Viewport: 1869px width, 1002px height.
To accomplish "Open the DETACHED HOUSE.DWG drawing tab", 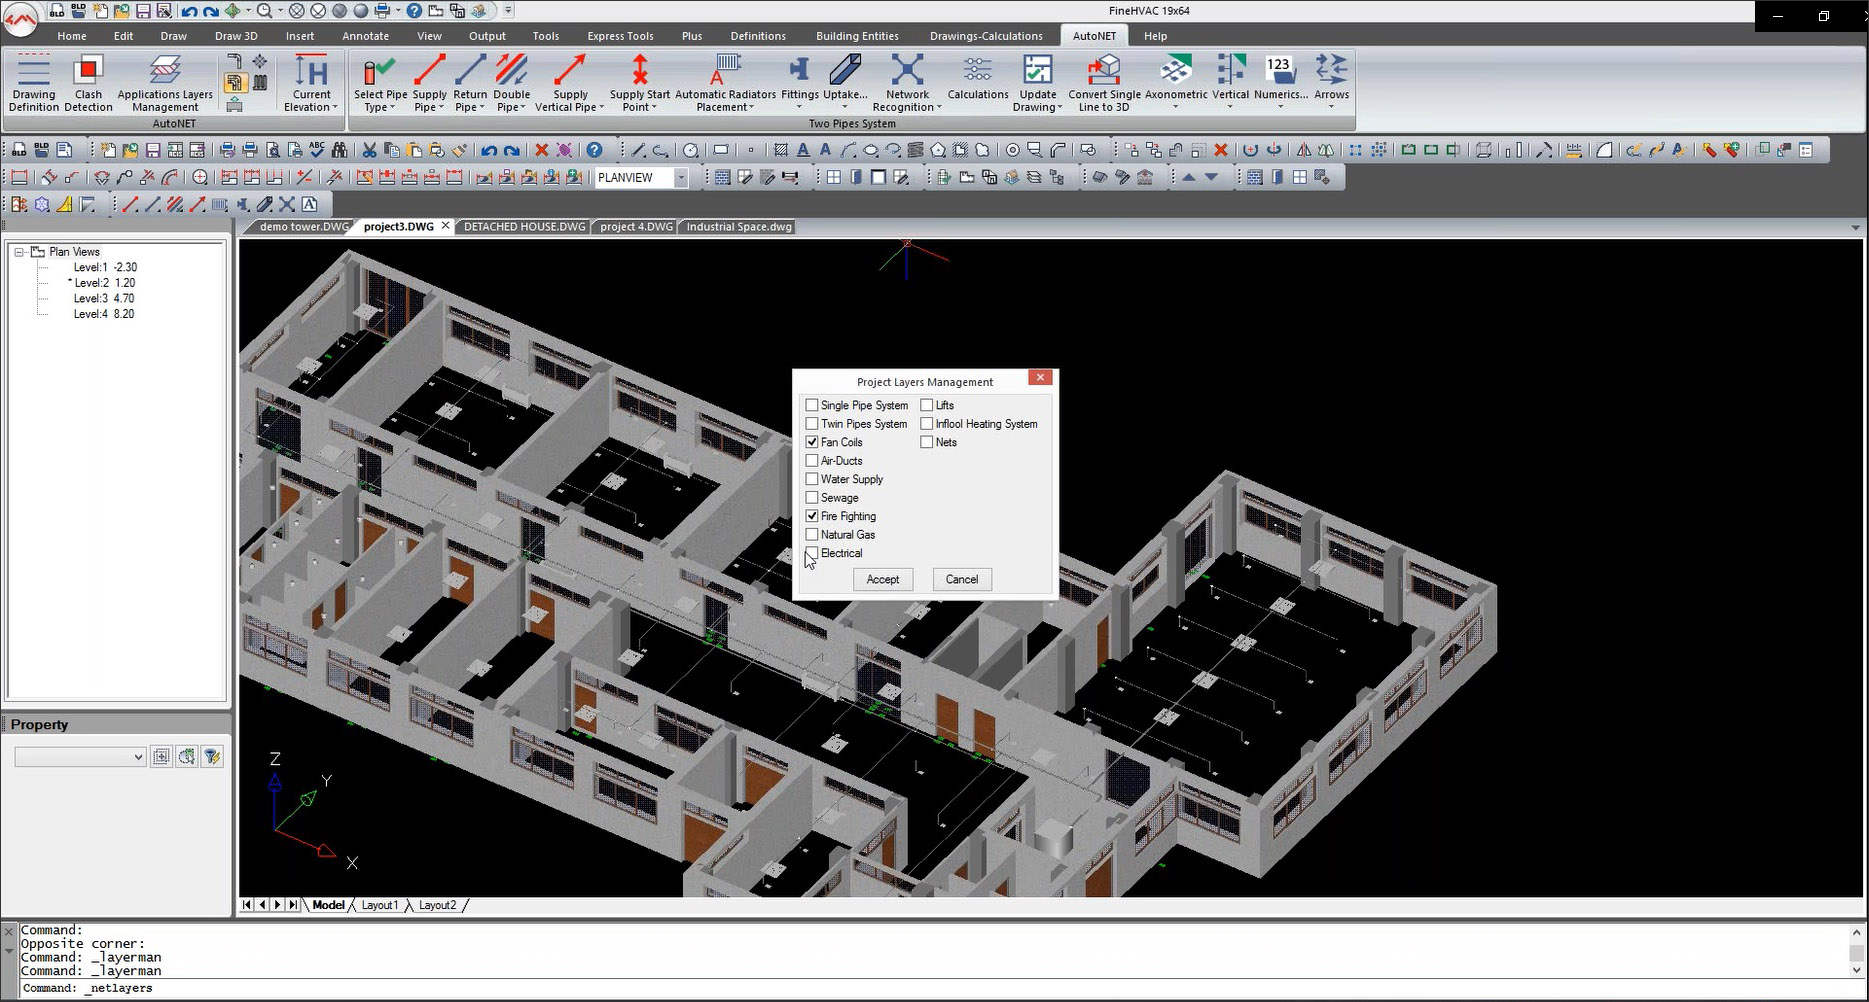I will (x=524, y=227).
